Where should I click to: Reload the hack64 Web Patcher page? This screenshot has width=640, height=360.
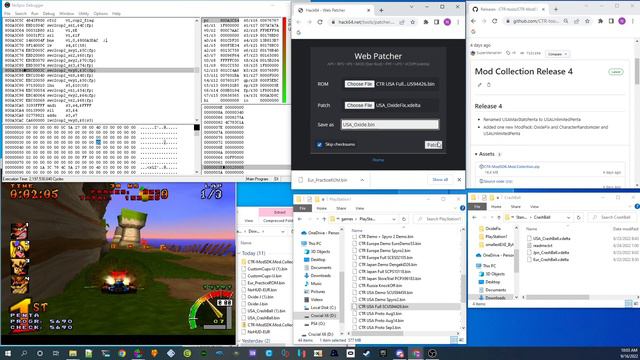pos(320,22)
